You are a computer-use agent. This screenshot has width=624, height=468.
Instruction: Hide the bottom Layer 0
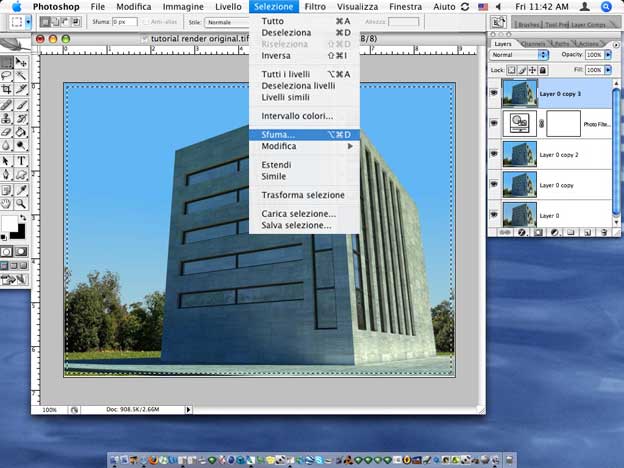coord(494,214)
